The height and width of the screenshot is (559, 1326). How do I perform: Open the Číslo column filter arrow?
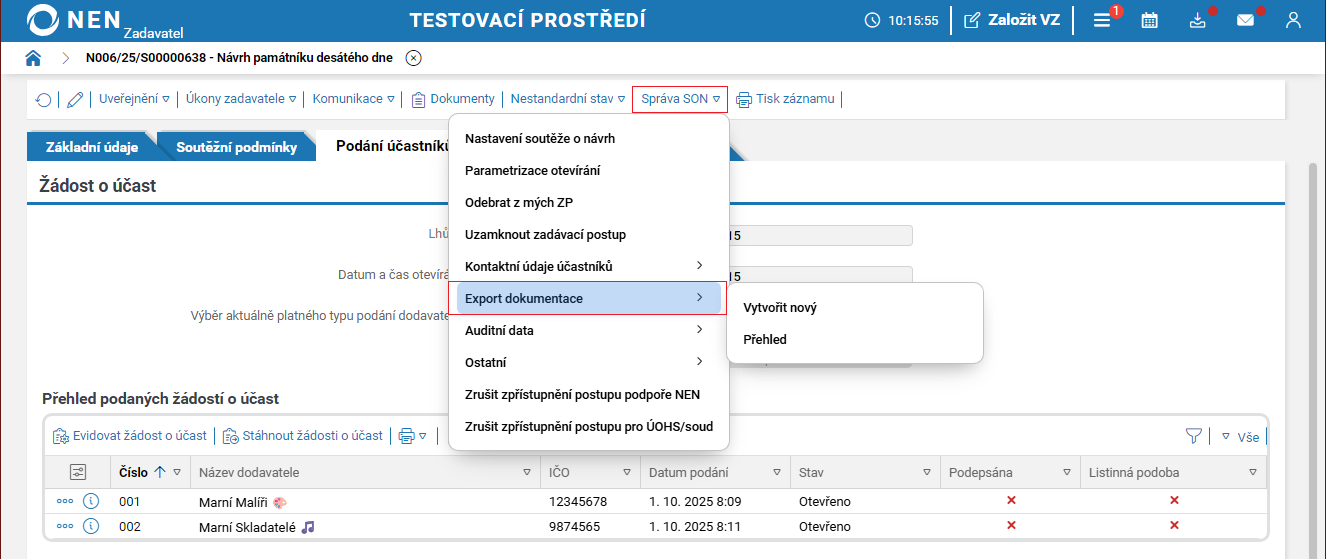[x=177, y=472]
